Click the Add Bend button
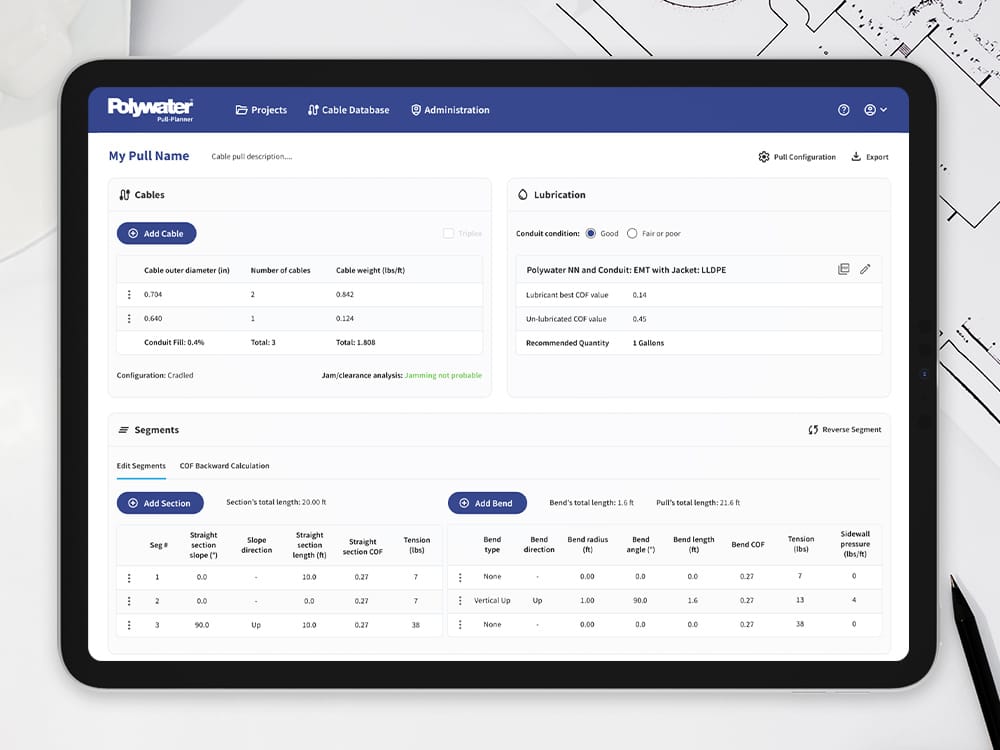1000x750 pixels. [x=487, y=503]
